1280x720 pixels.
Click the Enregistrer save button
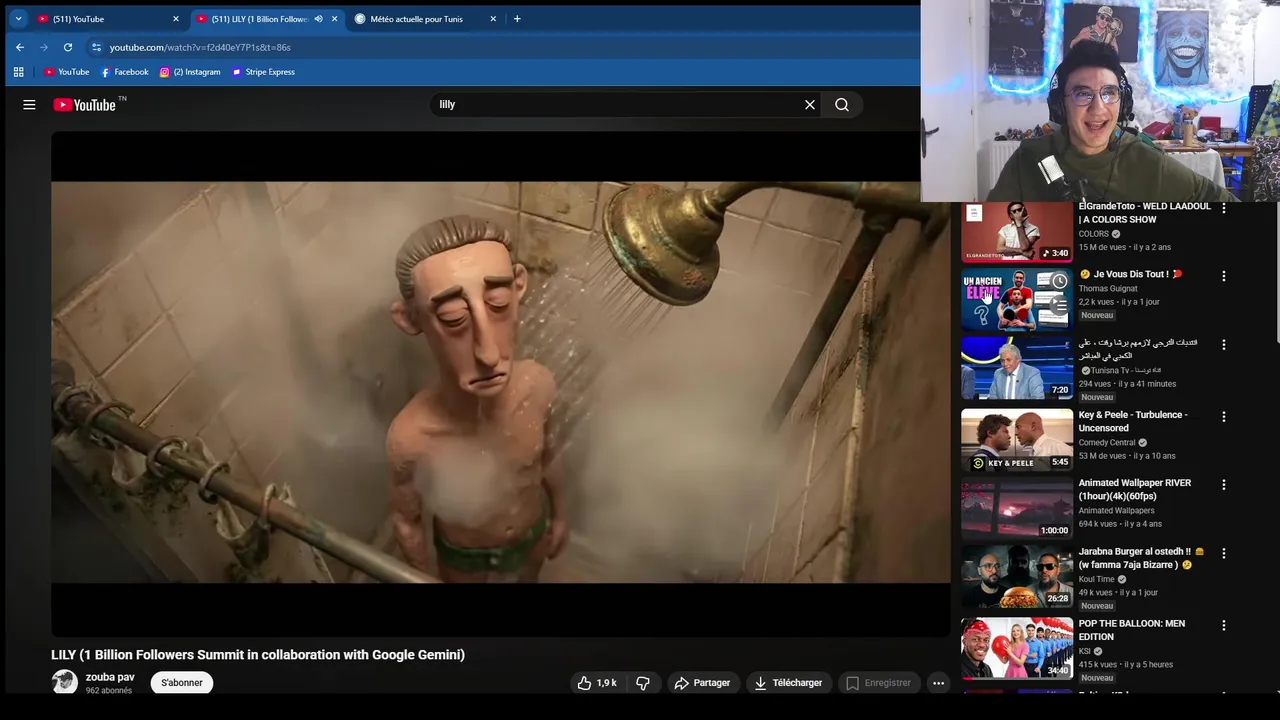(878, 683)
